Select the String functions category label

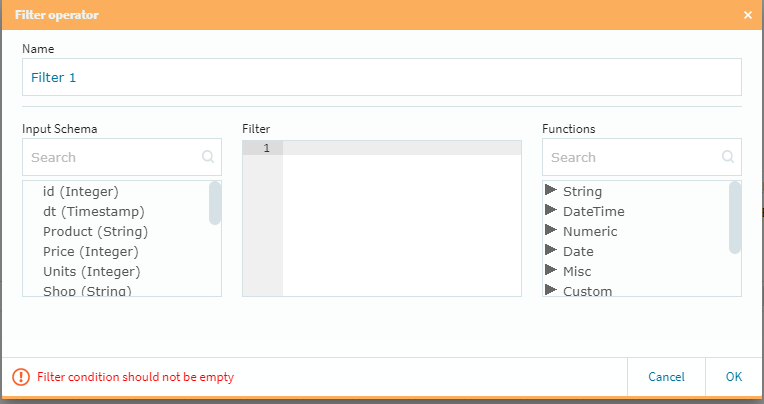[x=582, y=192]
